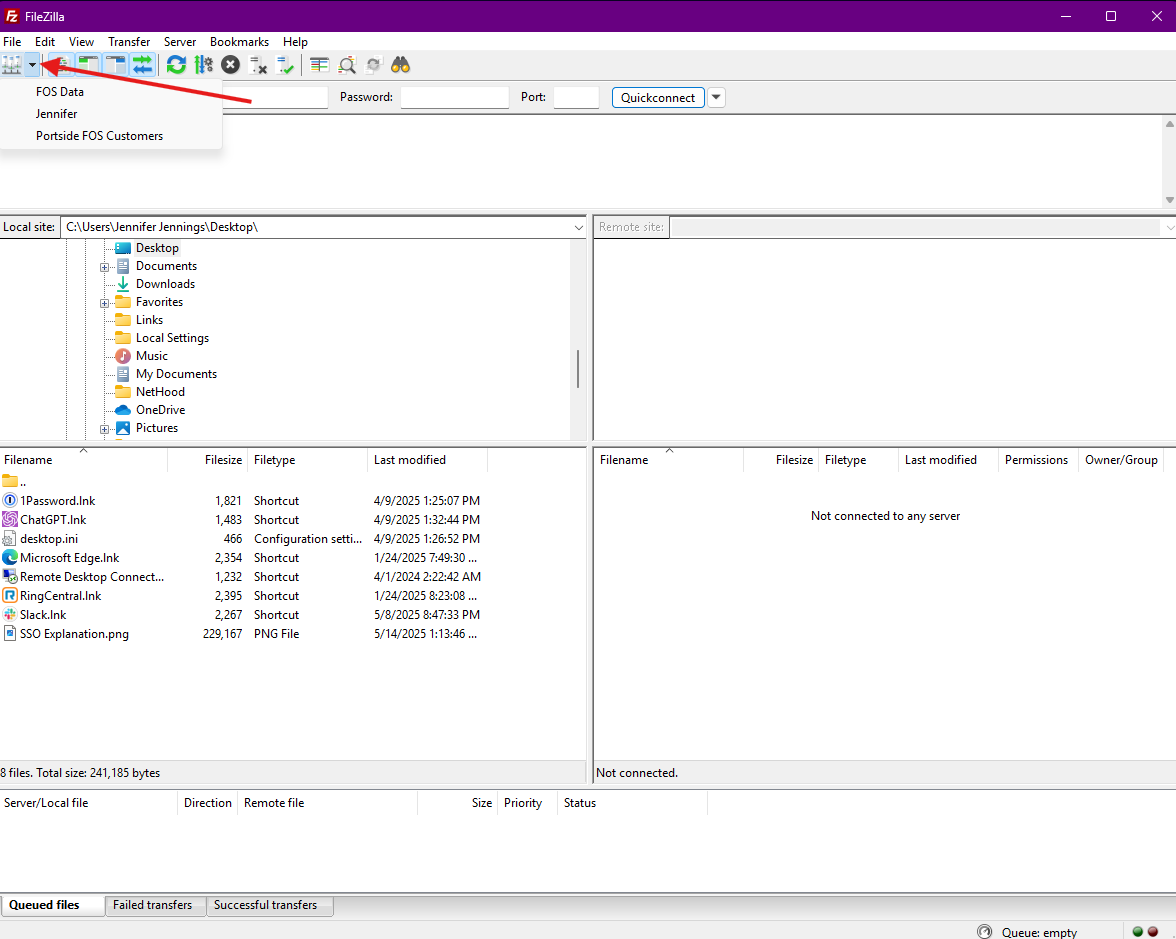1176x939 pixels.
Task: Sort local files by Filesize column
Action: tap(208, 460)
